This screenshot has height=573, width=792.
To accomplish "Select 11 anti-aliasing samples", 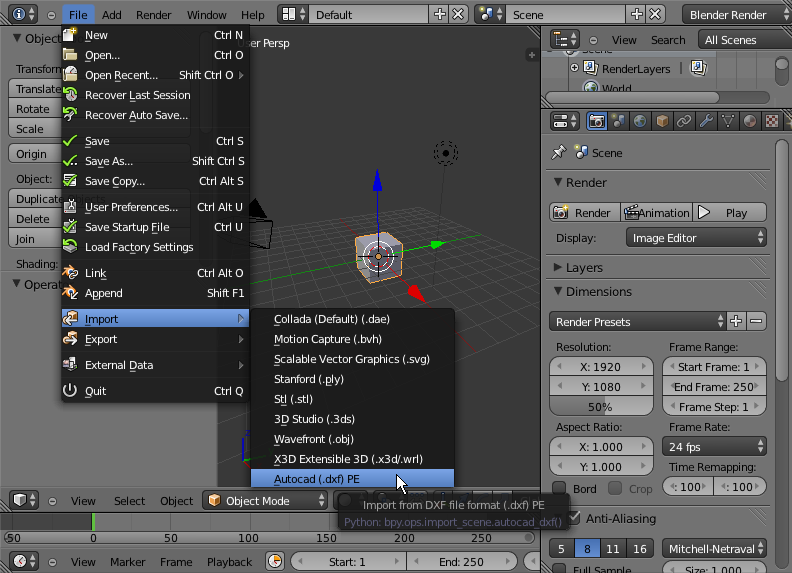I will coord(613,549).
